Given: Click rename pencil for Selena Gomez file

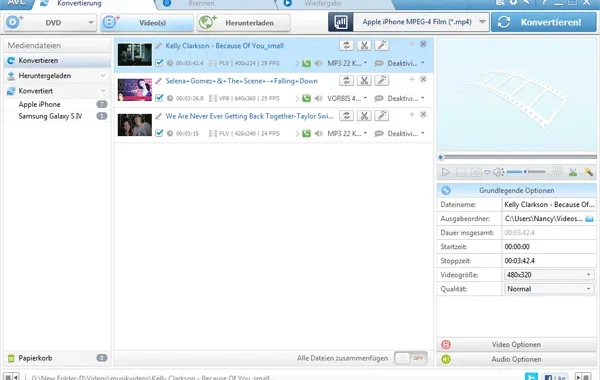Looking at the screenshot, I should 158,81.
